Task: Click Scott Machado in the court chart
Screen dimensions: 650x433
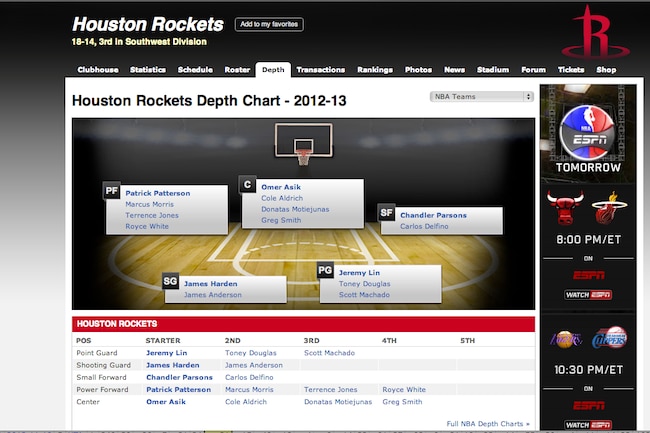Action: 364,295
